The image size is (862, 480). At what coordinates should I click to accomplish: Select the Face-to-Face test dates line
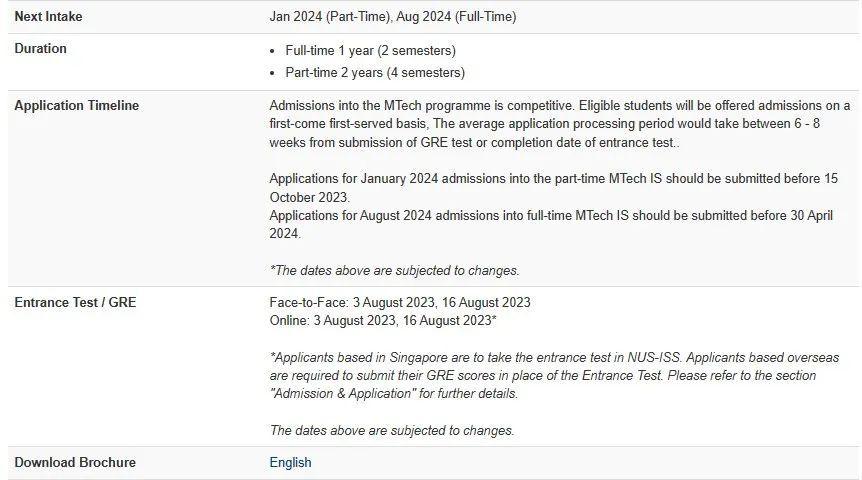[400, 302]
